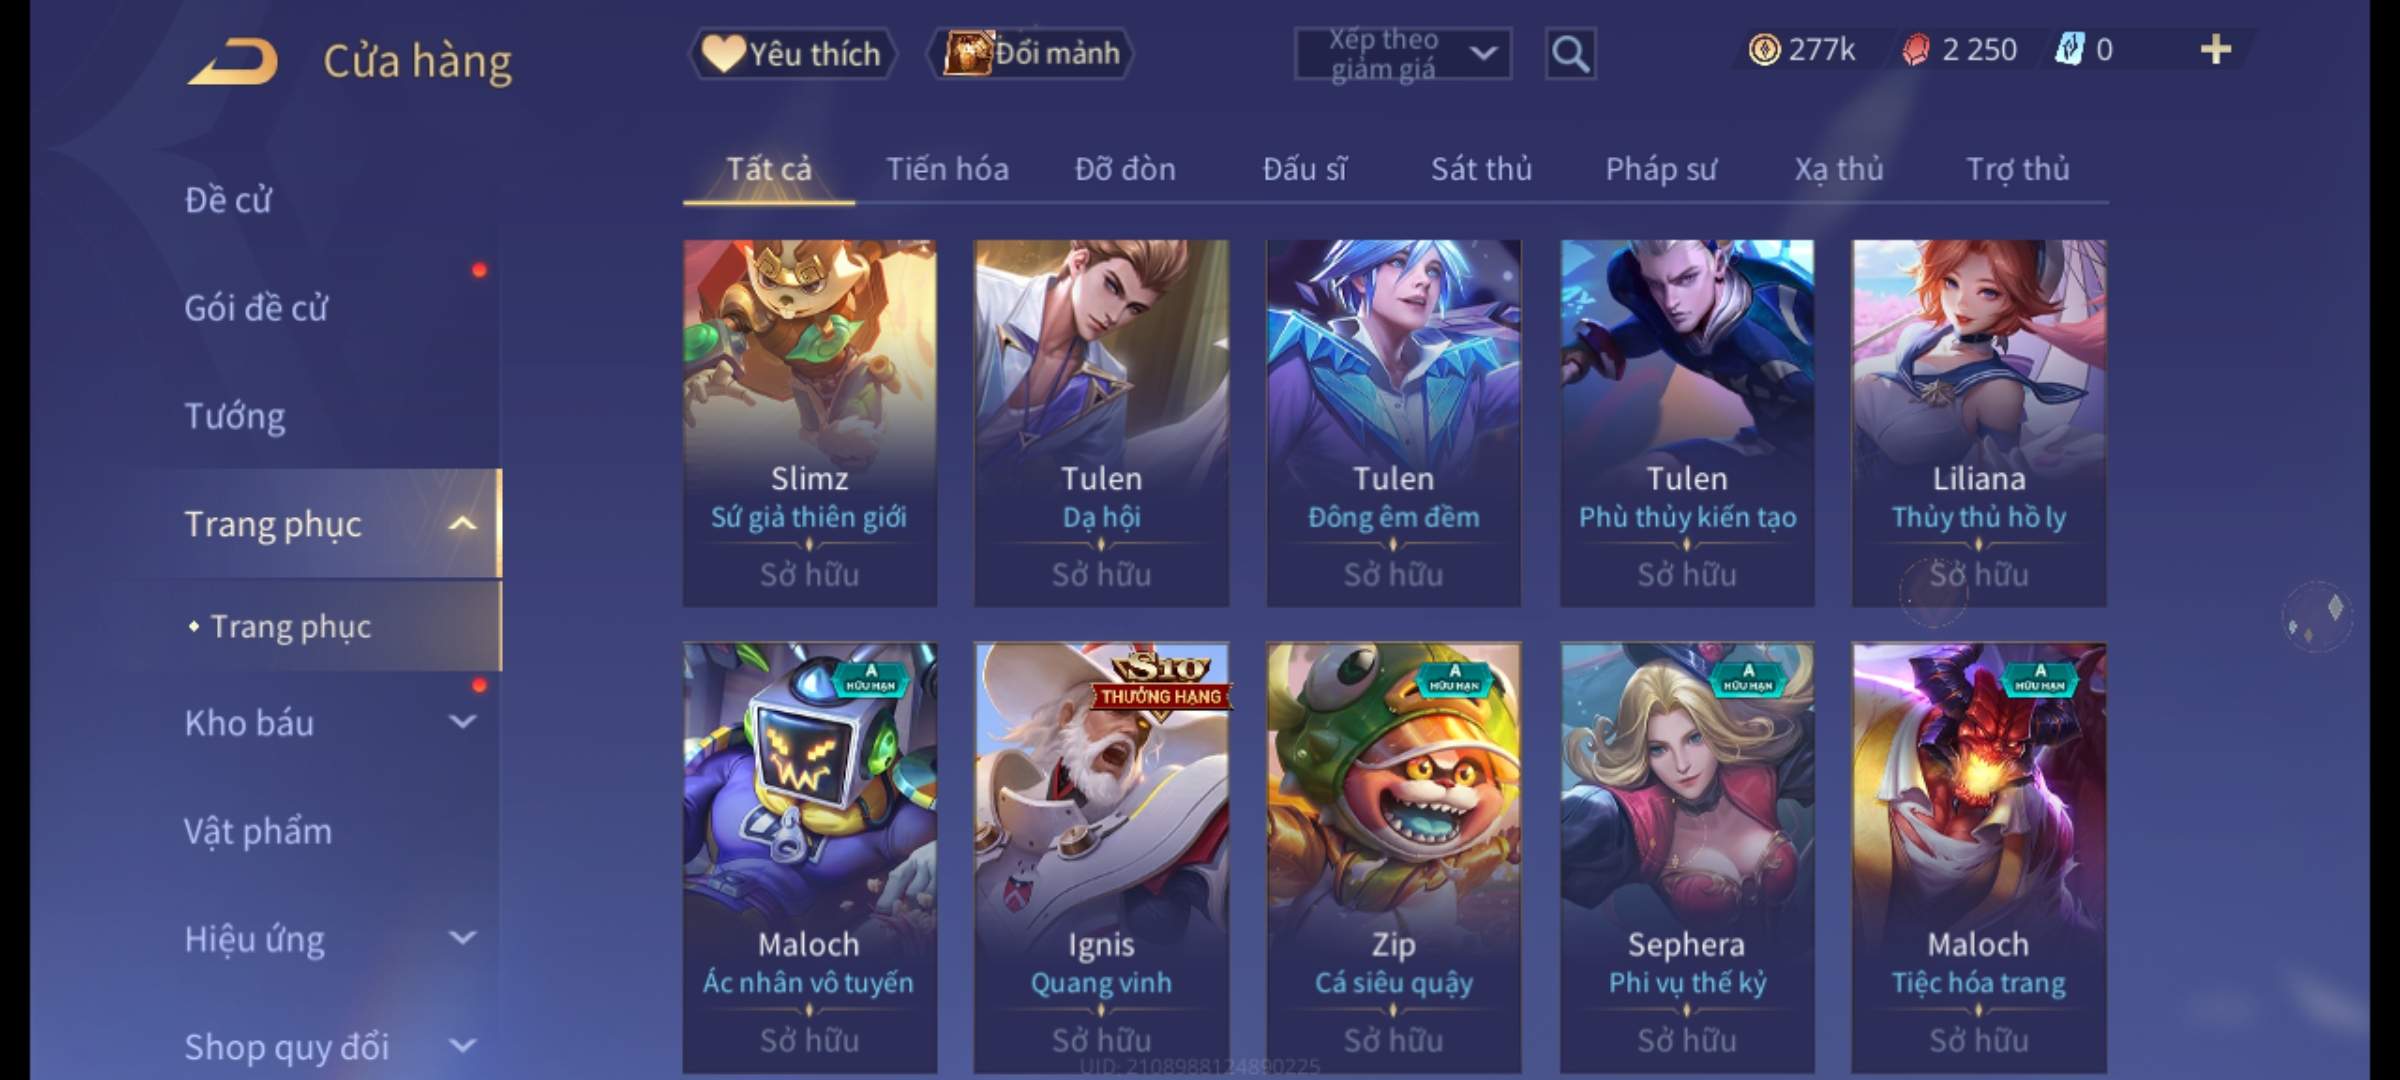Open the Ignis Quang vinh skin card
Viewport: 2400px width, 1080px height.
click(x=1101, y=858)
